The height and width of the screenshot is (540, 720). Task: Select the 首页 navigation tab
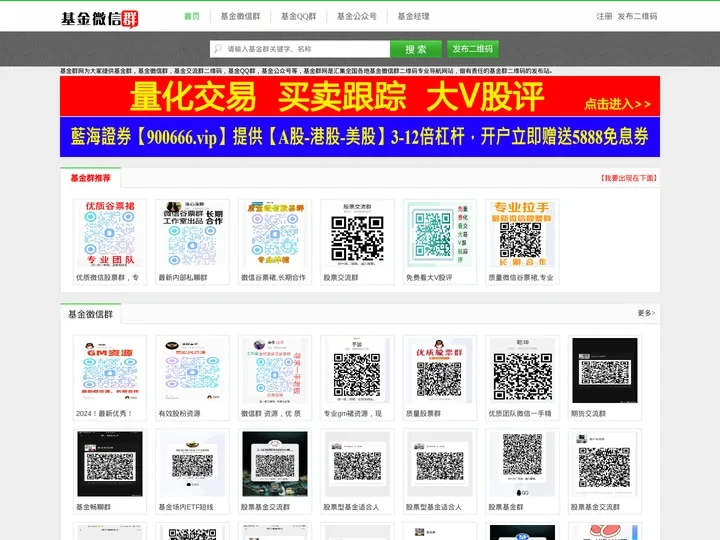click(192, 16)
